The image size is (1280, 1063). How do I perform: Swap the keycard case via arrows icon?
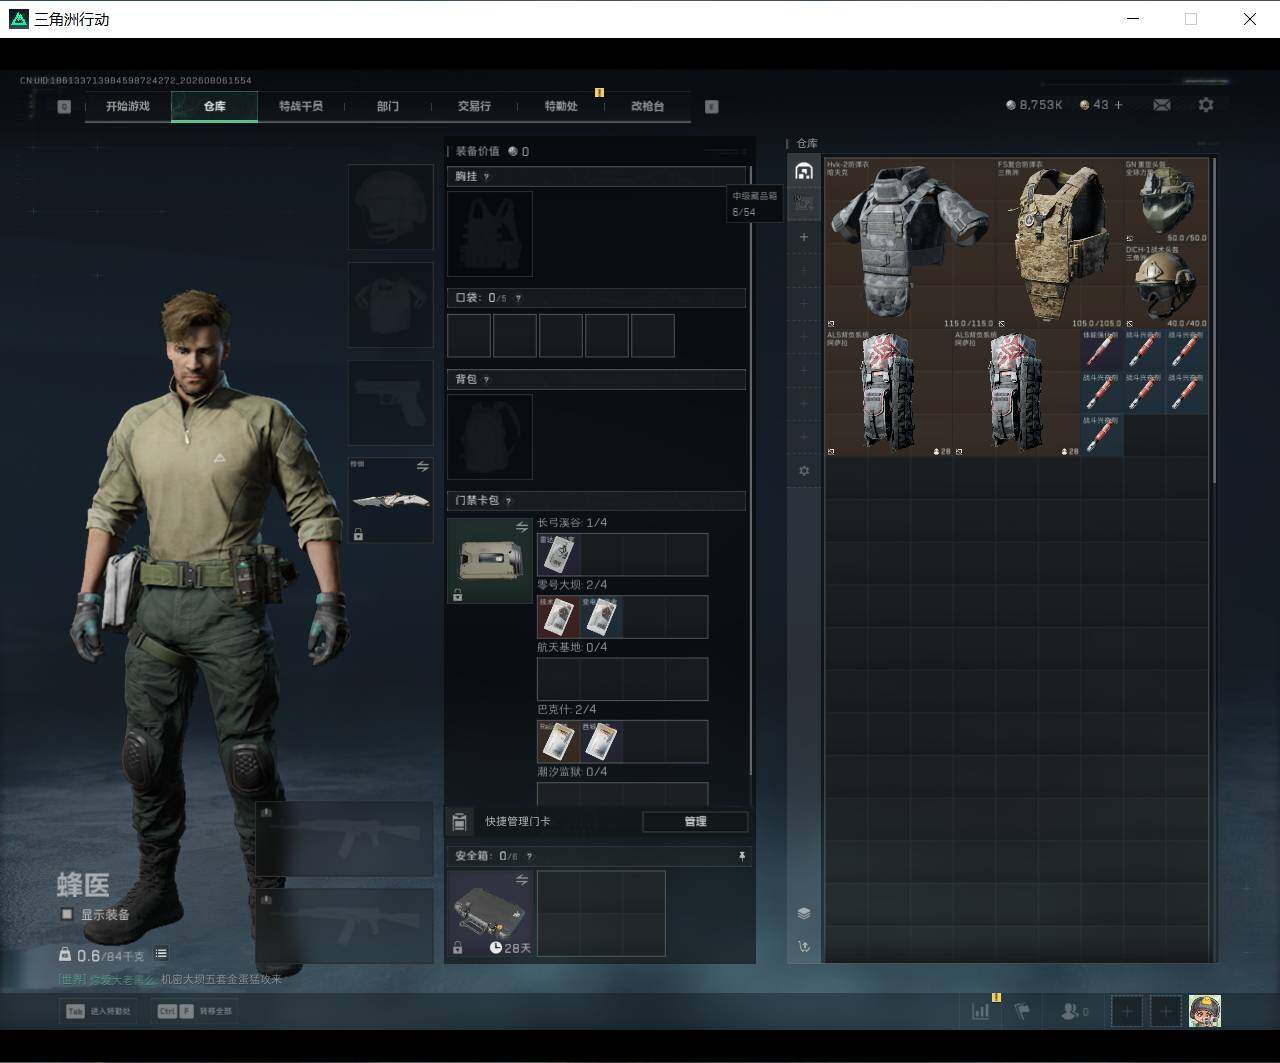[521, 527]
